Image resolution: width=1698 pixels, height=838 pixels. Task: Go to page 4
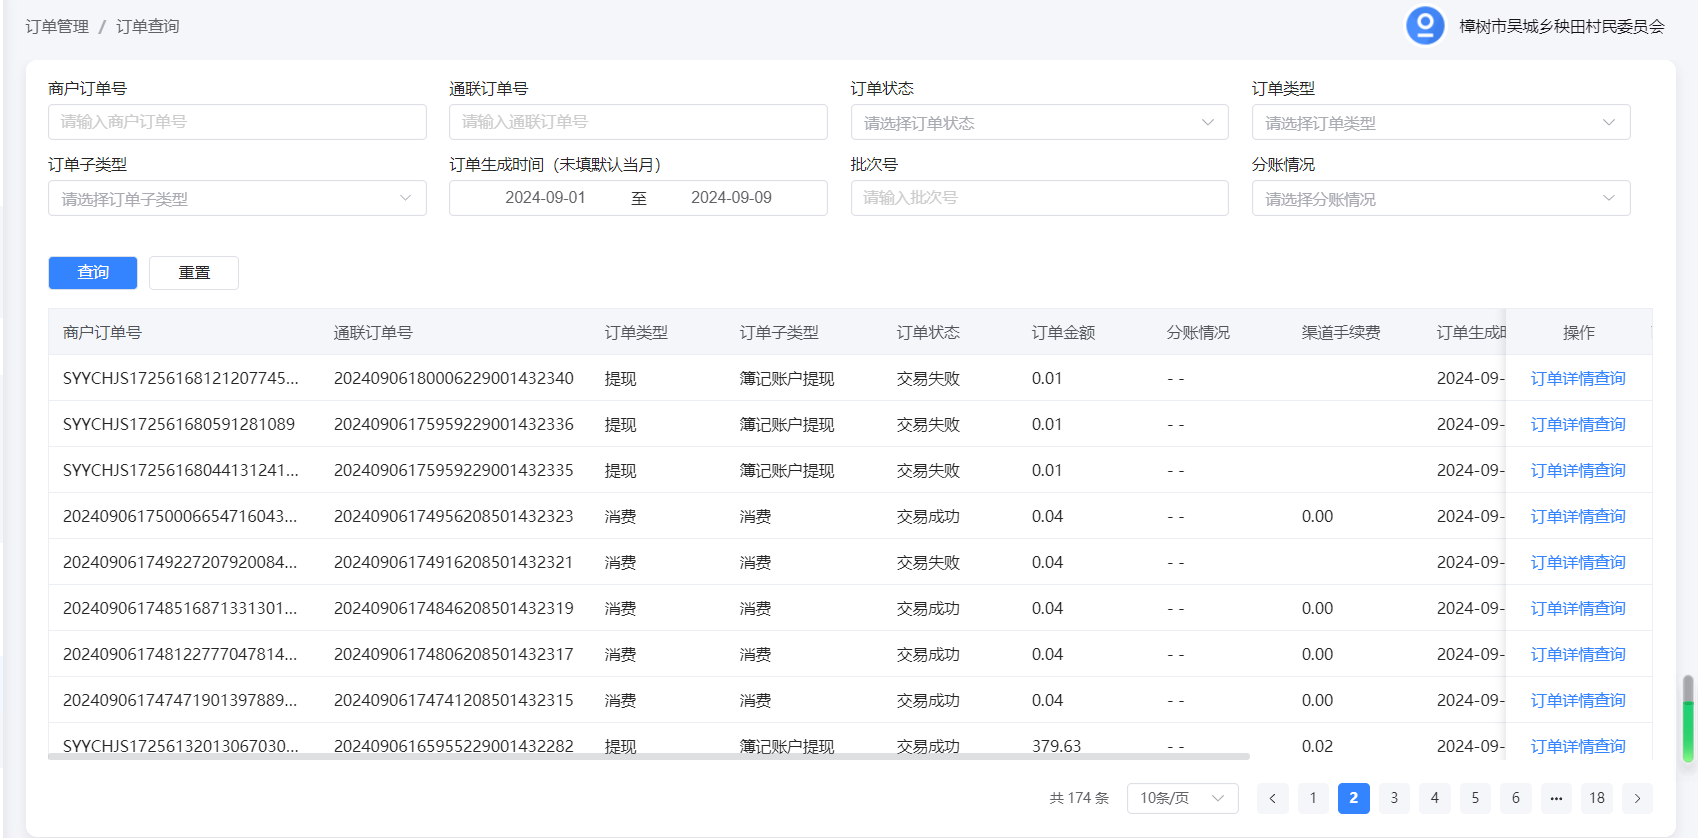pos(1435,798)
